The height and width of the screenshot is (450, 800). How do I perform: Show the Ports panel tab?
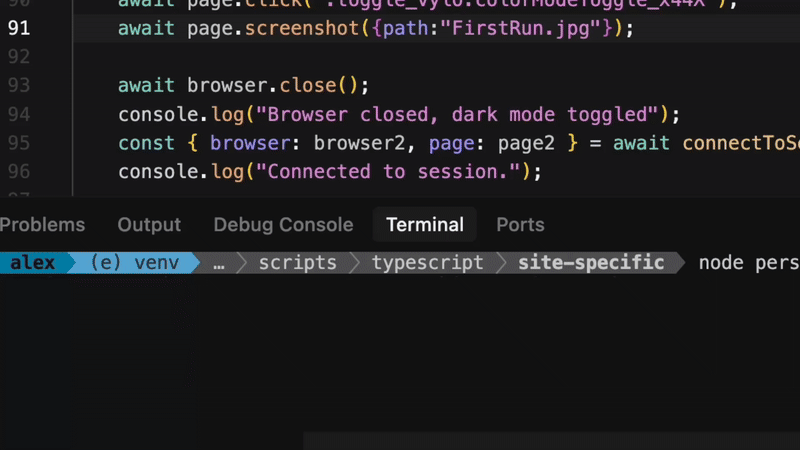coord(520,225)
